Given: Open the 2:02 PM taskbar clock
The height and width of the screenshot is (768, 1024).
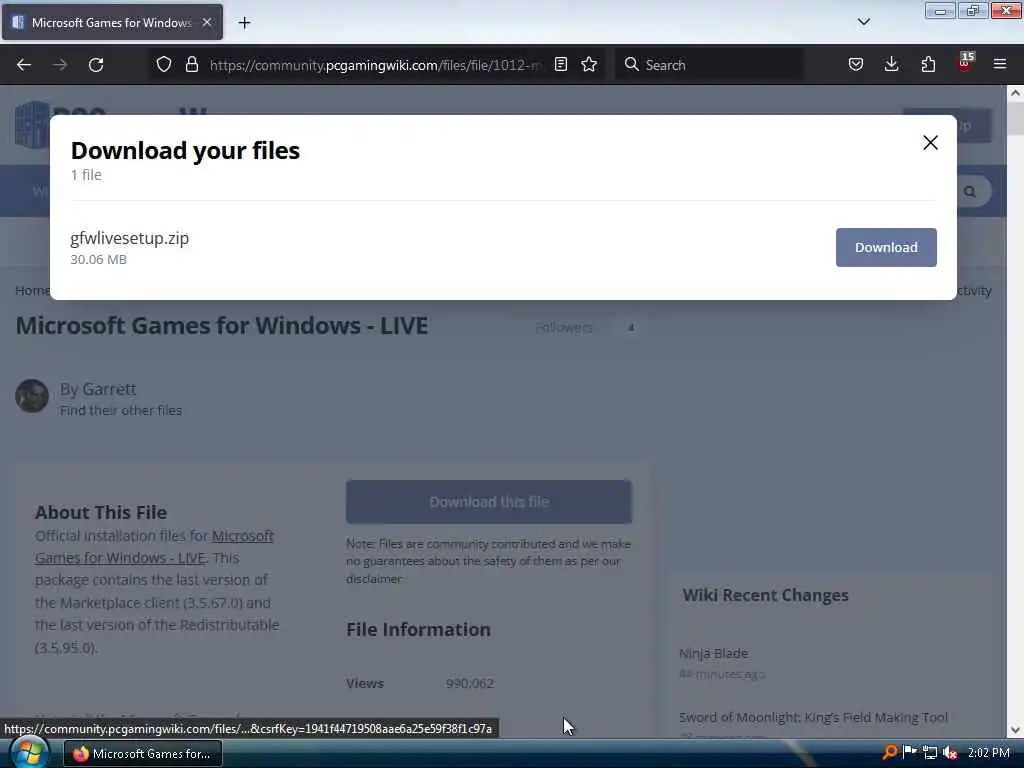Looking at the screenshot, I should pyautogui.click(x=989, y=753).
